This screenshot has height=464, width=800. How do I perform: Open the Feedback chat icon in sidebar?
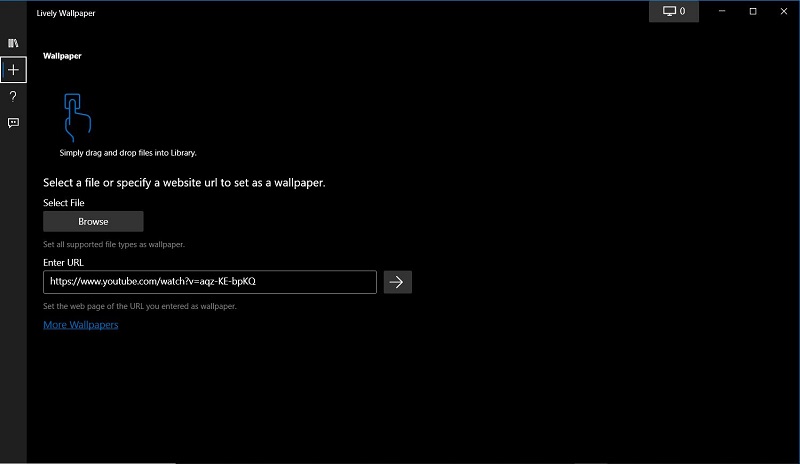13,123
